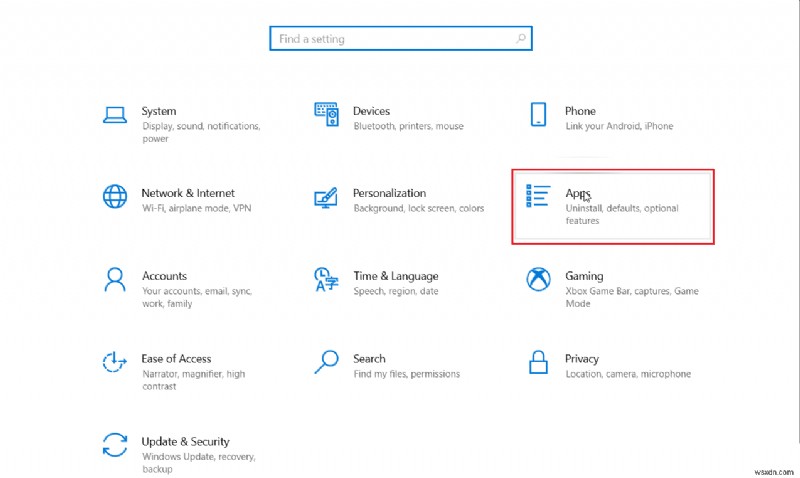Click the Search magnifier category icon
The image size is (800, 478).
coord(327,361)
